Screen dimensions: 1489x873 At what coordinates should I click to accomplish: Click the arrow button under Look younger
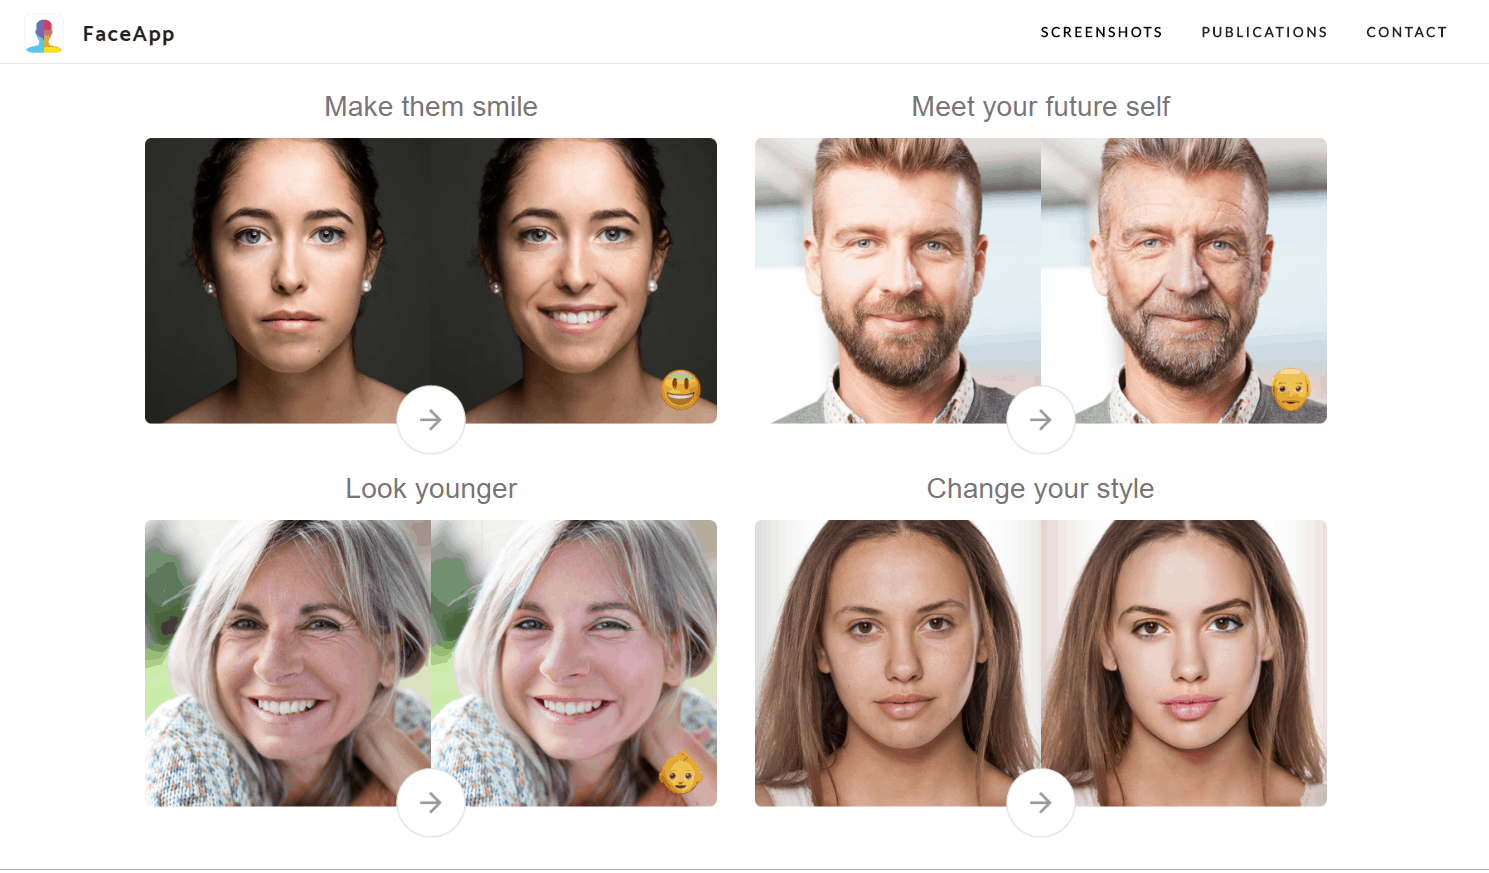(431, 802)
